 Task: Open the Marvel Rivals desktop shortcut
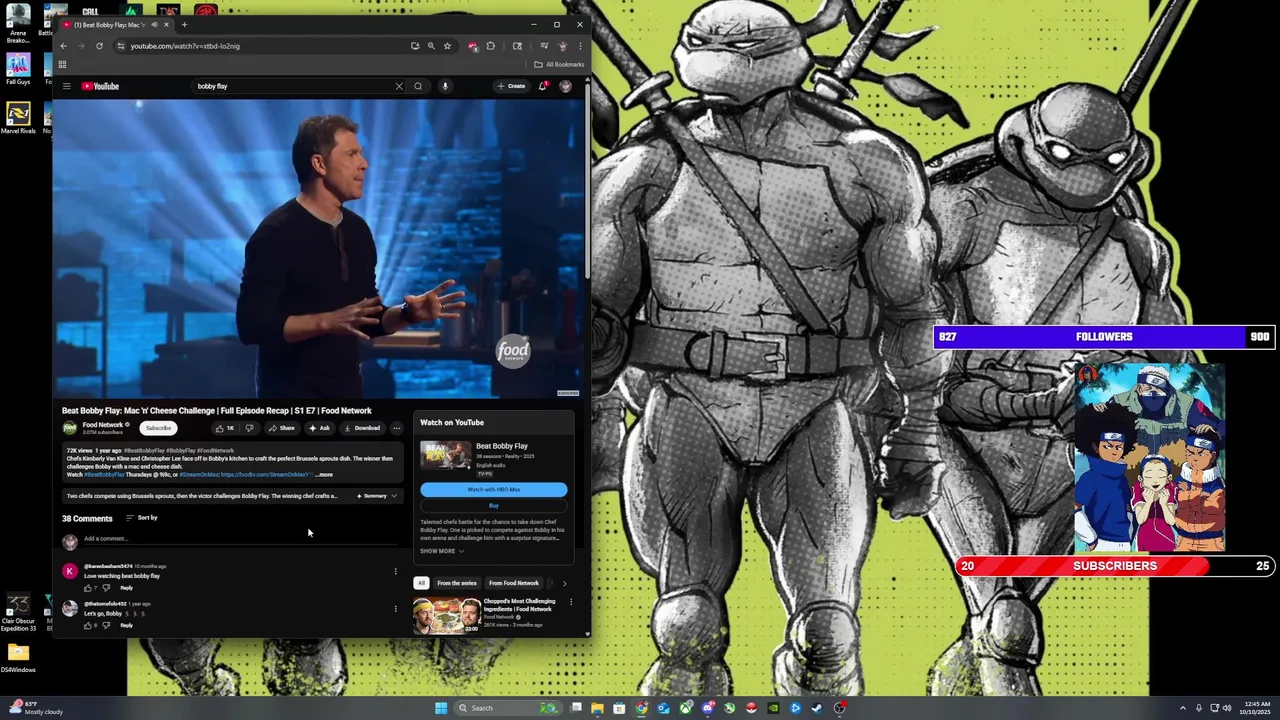18,118
